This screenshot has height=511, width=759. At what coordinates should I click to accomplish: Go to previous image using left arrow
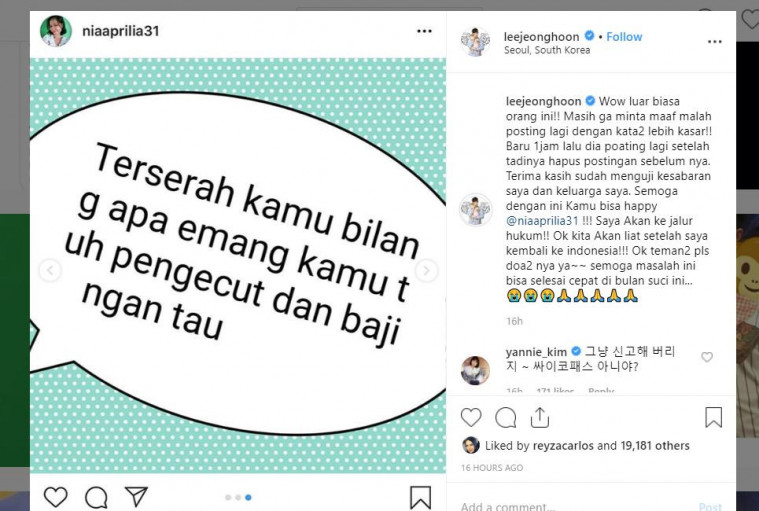click(50, 271)
